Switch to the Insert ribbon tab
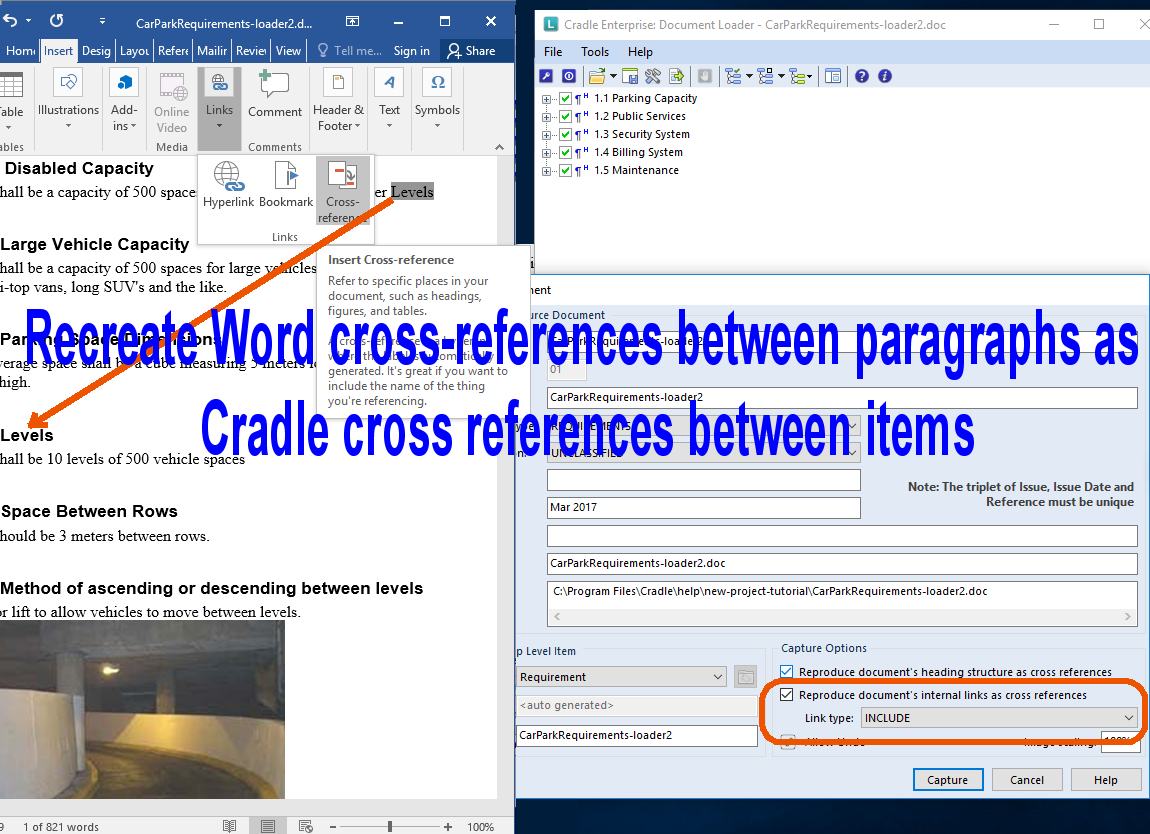The width and height of the screenshot is (1150, 834). tap(58, 49)
